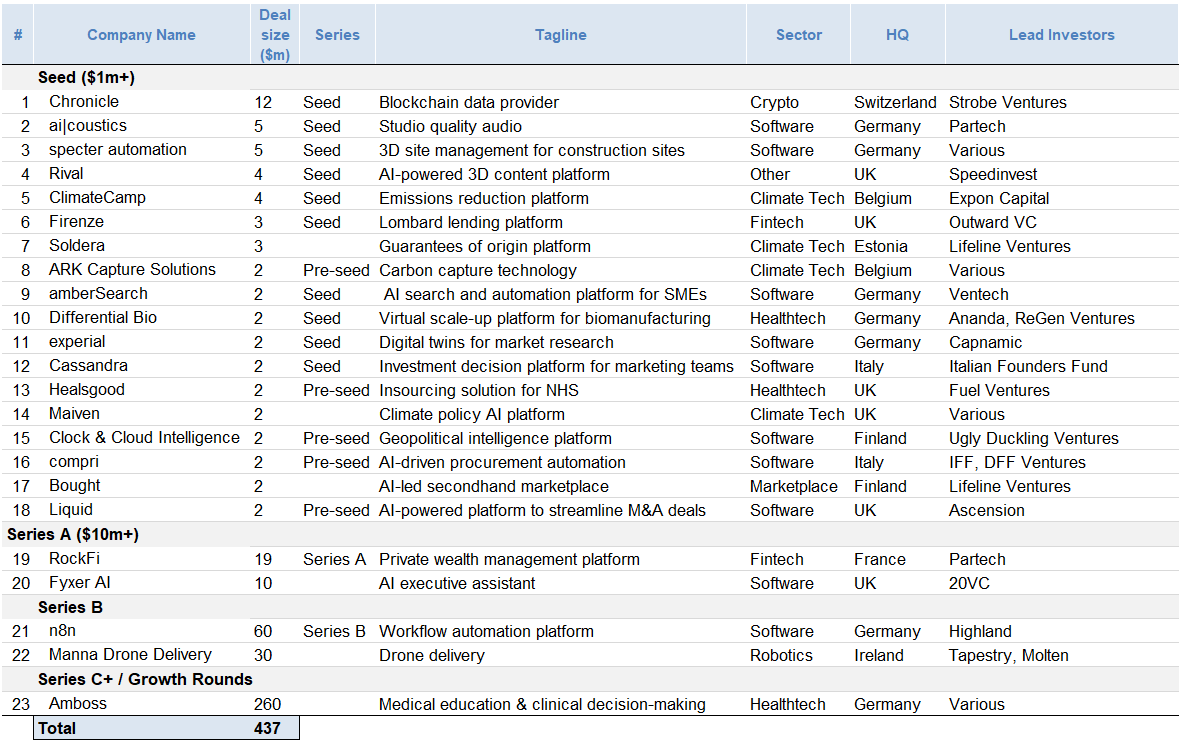Select the ARK Capture Solutions cell
The image size is (1182, 752).
coord(132,270)
